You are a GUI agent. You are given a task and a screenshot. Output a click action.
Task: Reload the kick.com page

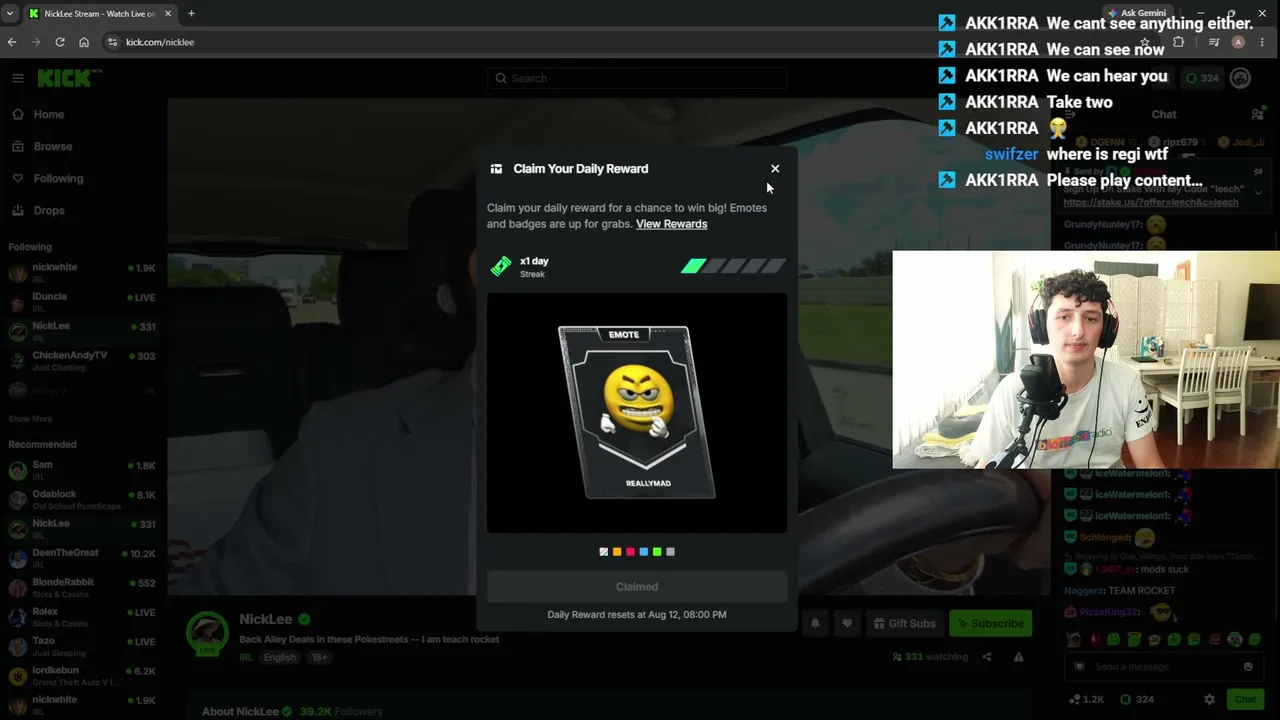(x=60, y=42)
